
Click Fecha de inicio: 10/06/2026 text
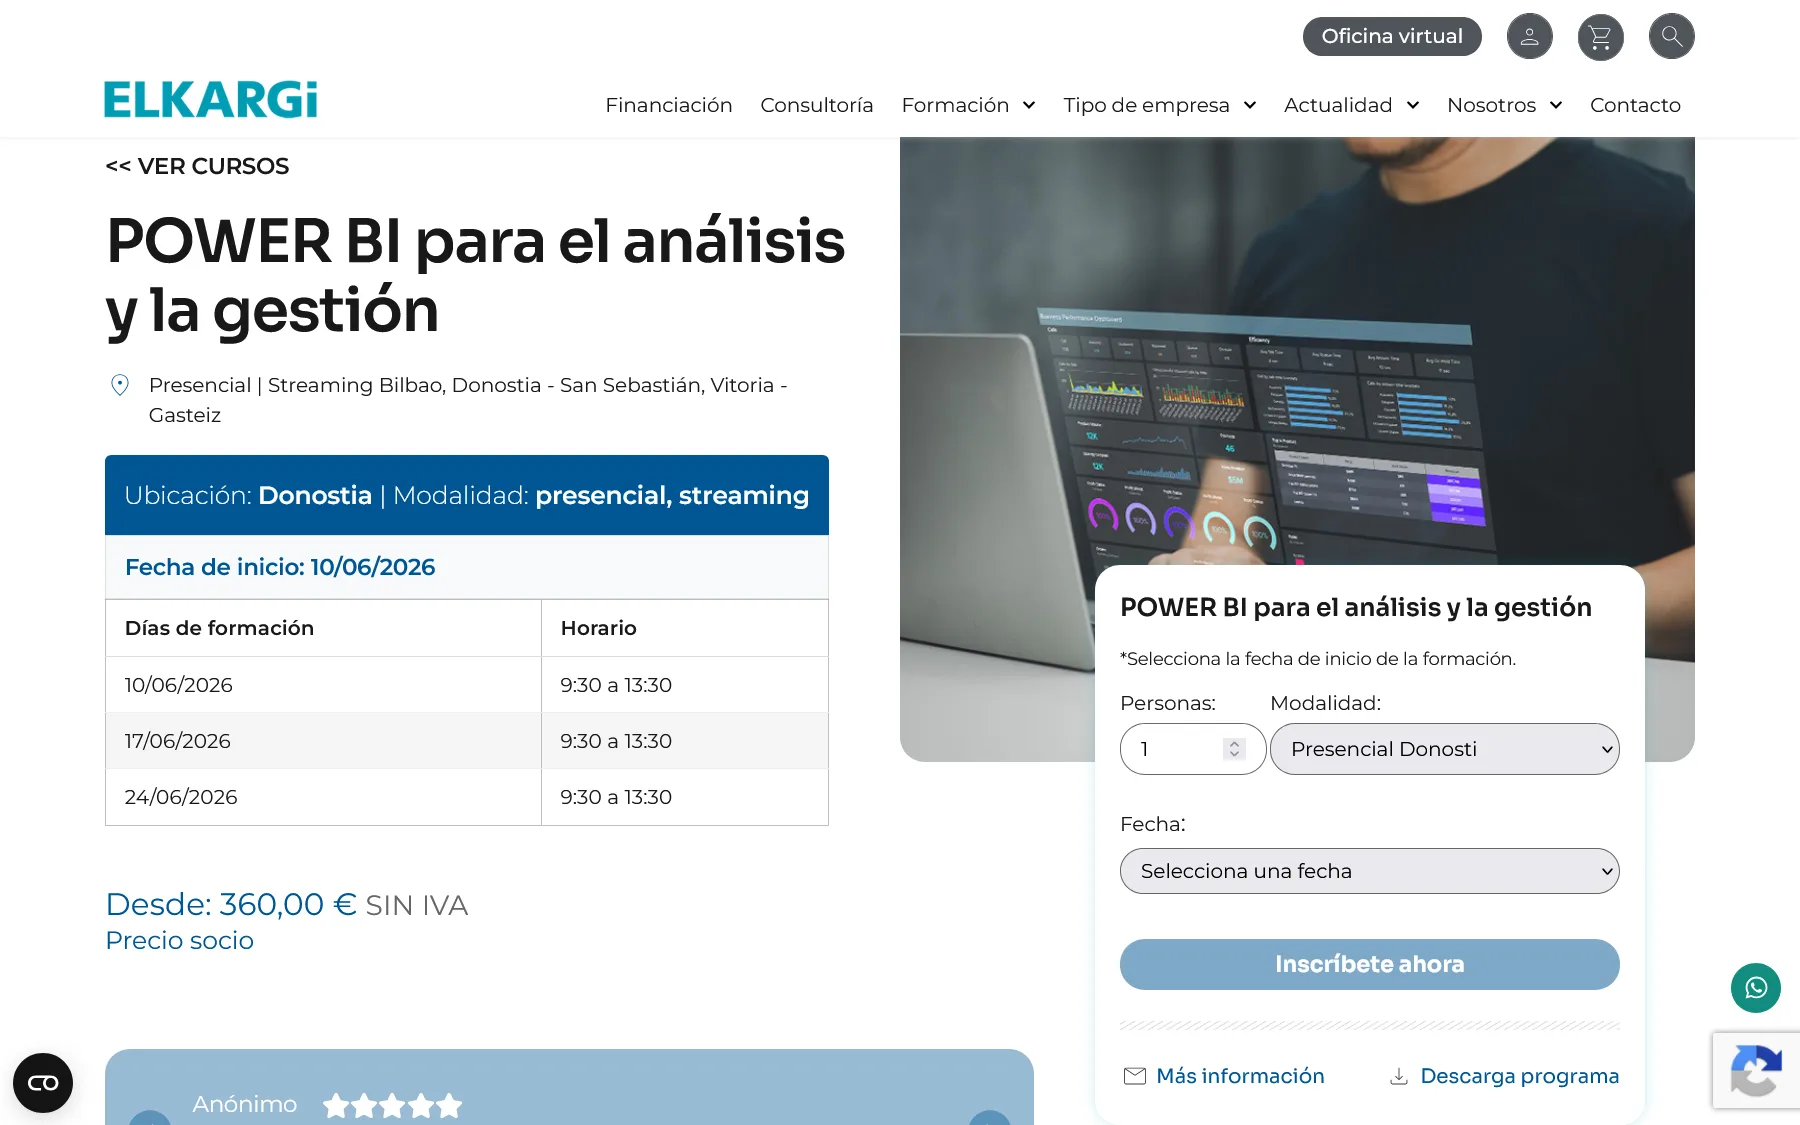coord(280,567)
